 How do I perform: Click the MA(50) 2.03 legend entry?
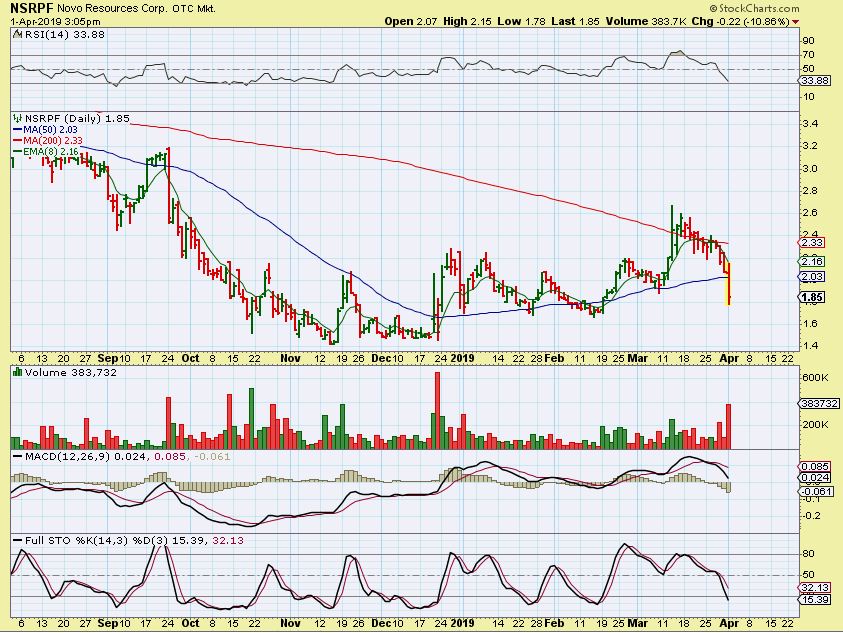(45, 130)
